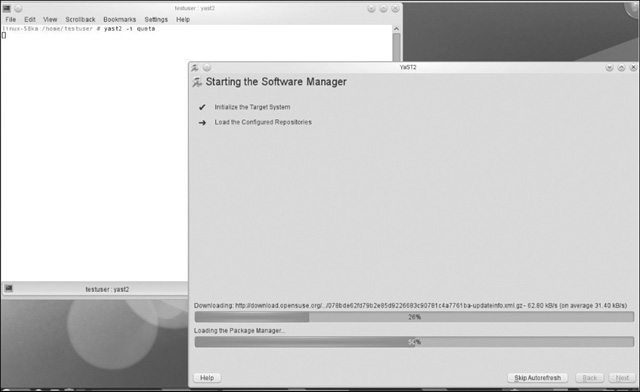Click the 'Initialize the Target System' text
This screenshot has height=392, width=640.
point(252,107)
